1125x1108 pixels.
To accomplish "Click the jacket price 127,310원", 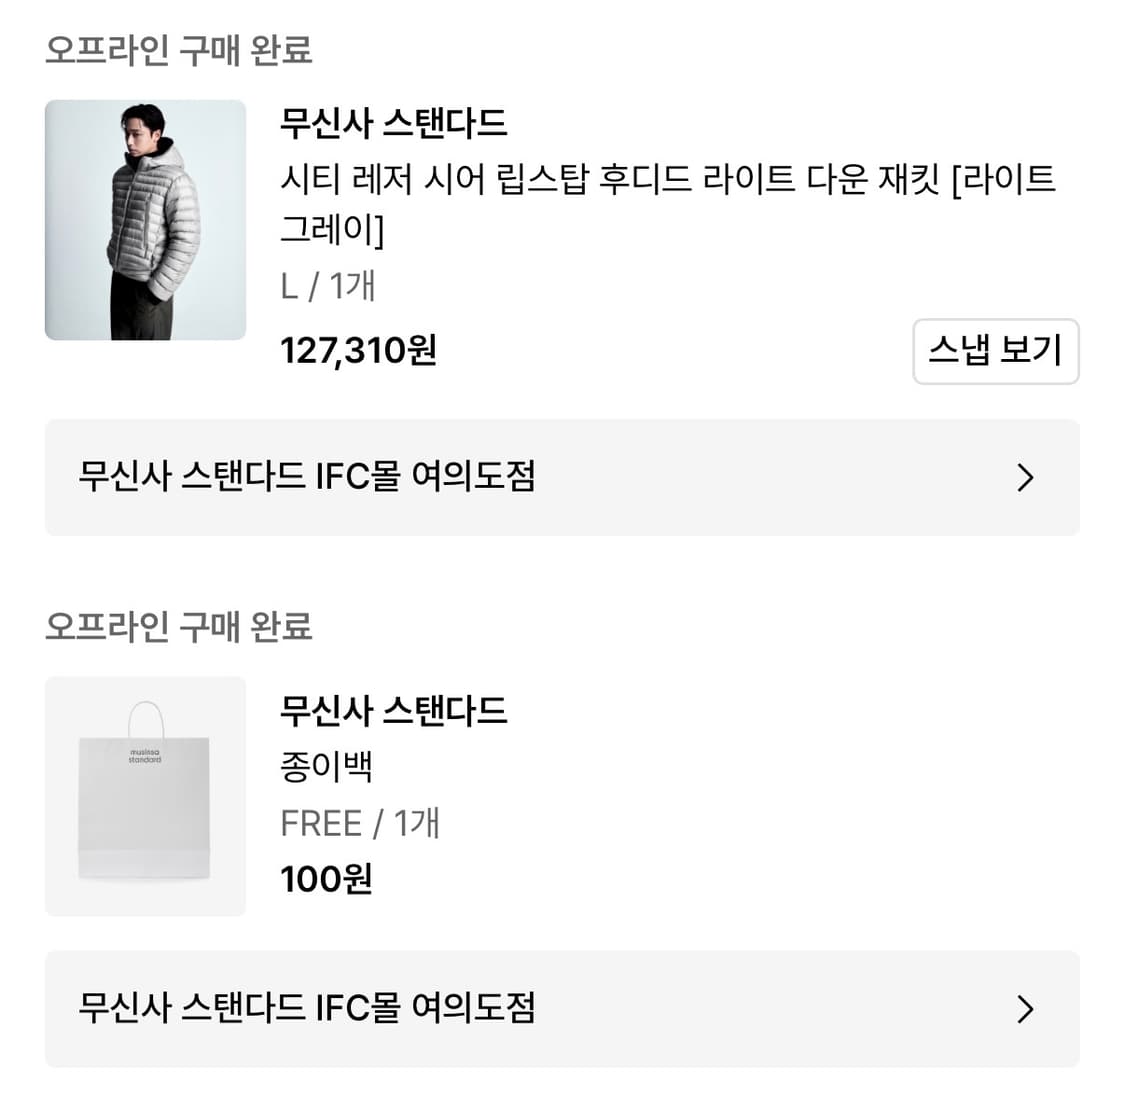I will pos(357,351).
